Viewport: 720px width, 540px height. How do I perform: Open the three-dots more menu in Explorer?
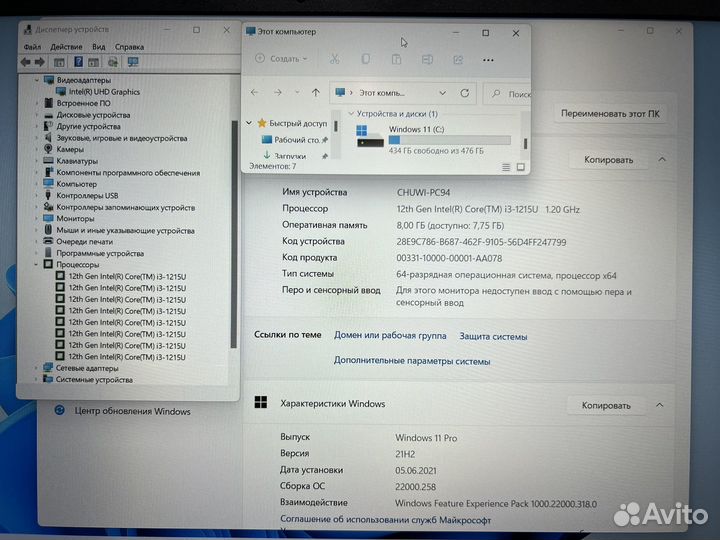coord(489,60)
